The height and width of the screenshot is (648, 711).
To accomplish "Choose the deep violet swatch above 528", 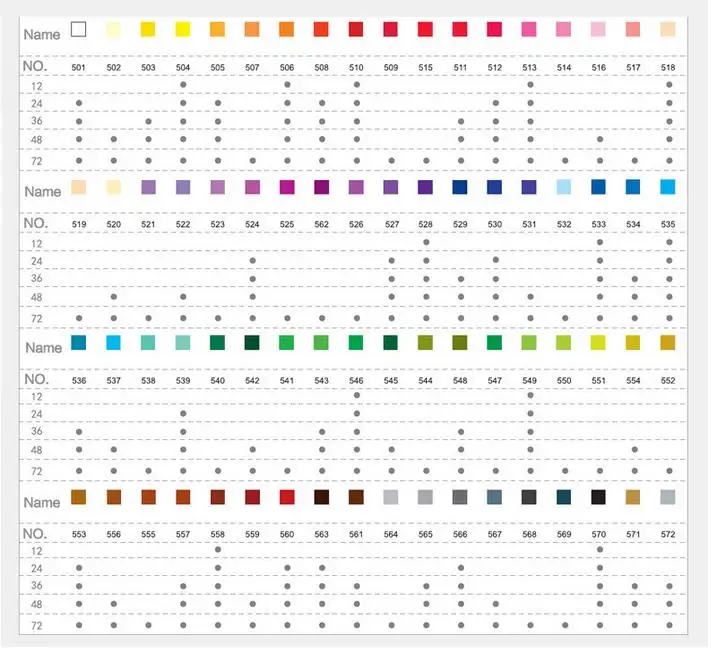I will (425, 187).
